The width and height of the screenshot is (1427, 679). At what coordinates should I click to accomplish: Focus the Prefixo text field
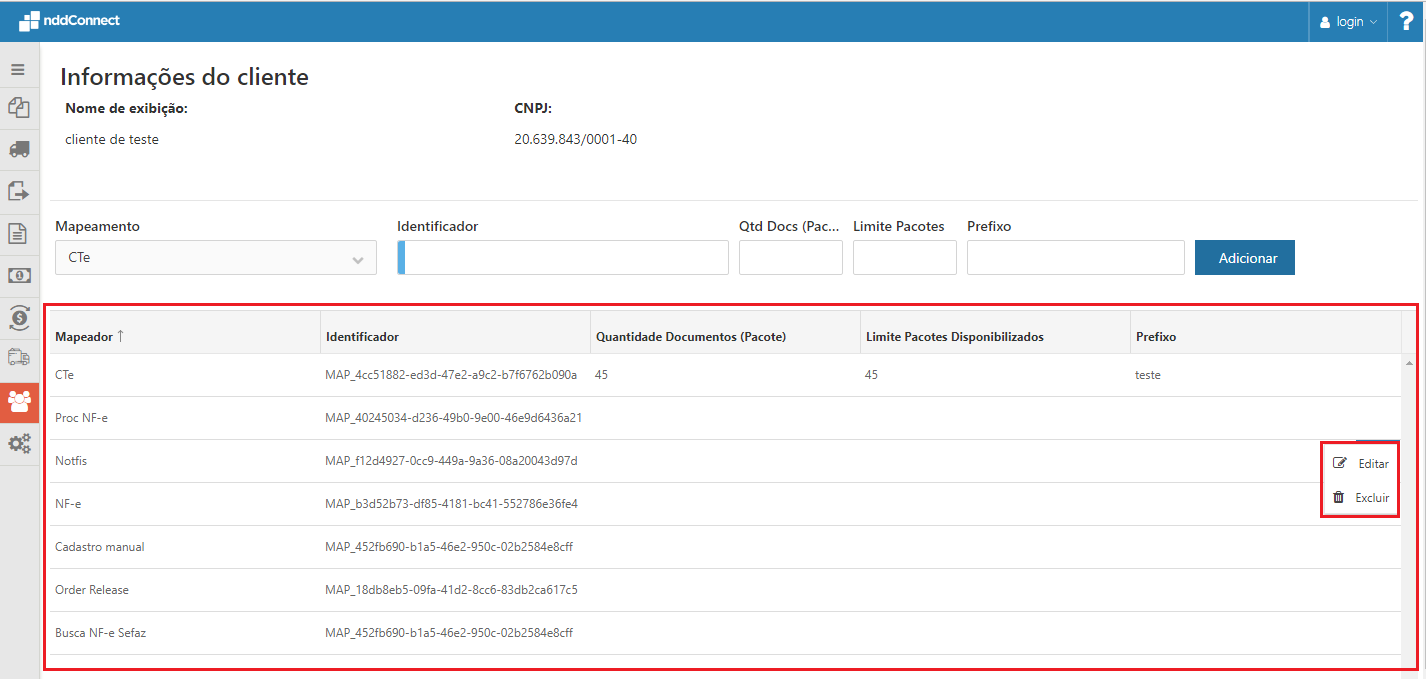point(1075,258)
